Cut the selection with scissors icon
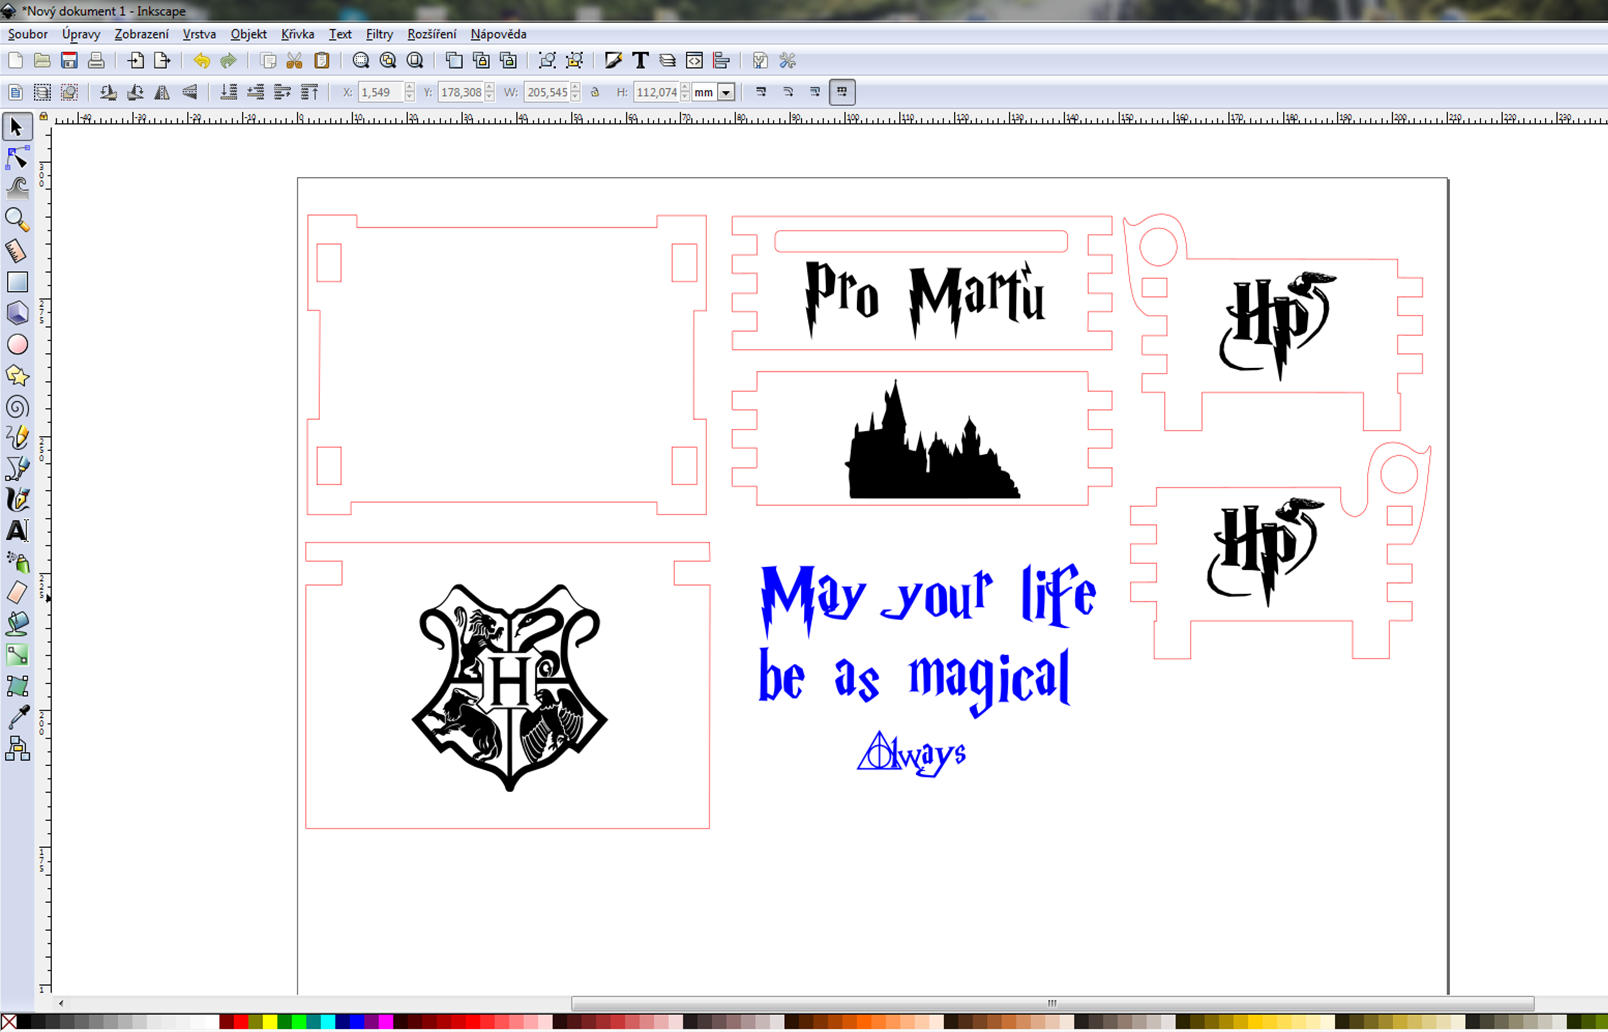This screenshot has height=1032, width=1608. coord(294,61)
